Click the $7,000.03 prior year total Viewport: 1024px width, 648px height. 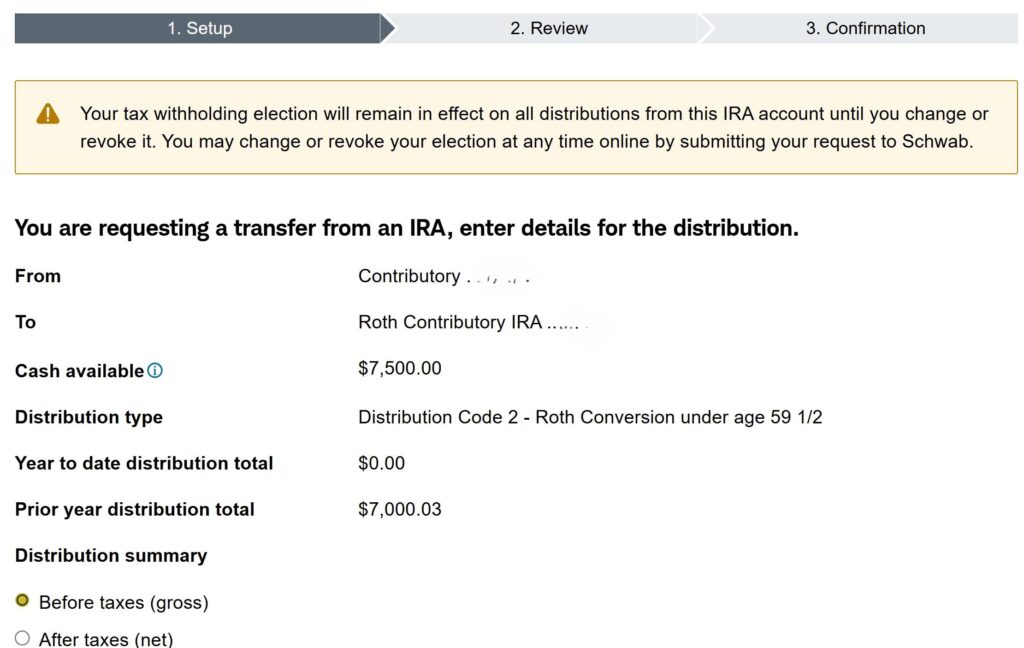[399, 509]
